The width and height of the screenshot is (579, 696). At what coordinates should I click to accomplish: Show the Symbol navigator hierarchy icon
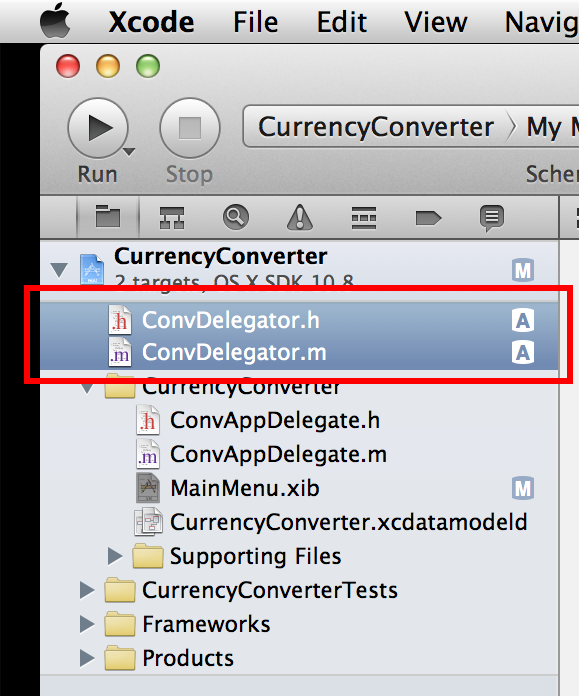click(x=172, y=218)
